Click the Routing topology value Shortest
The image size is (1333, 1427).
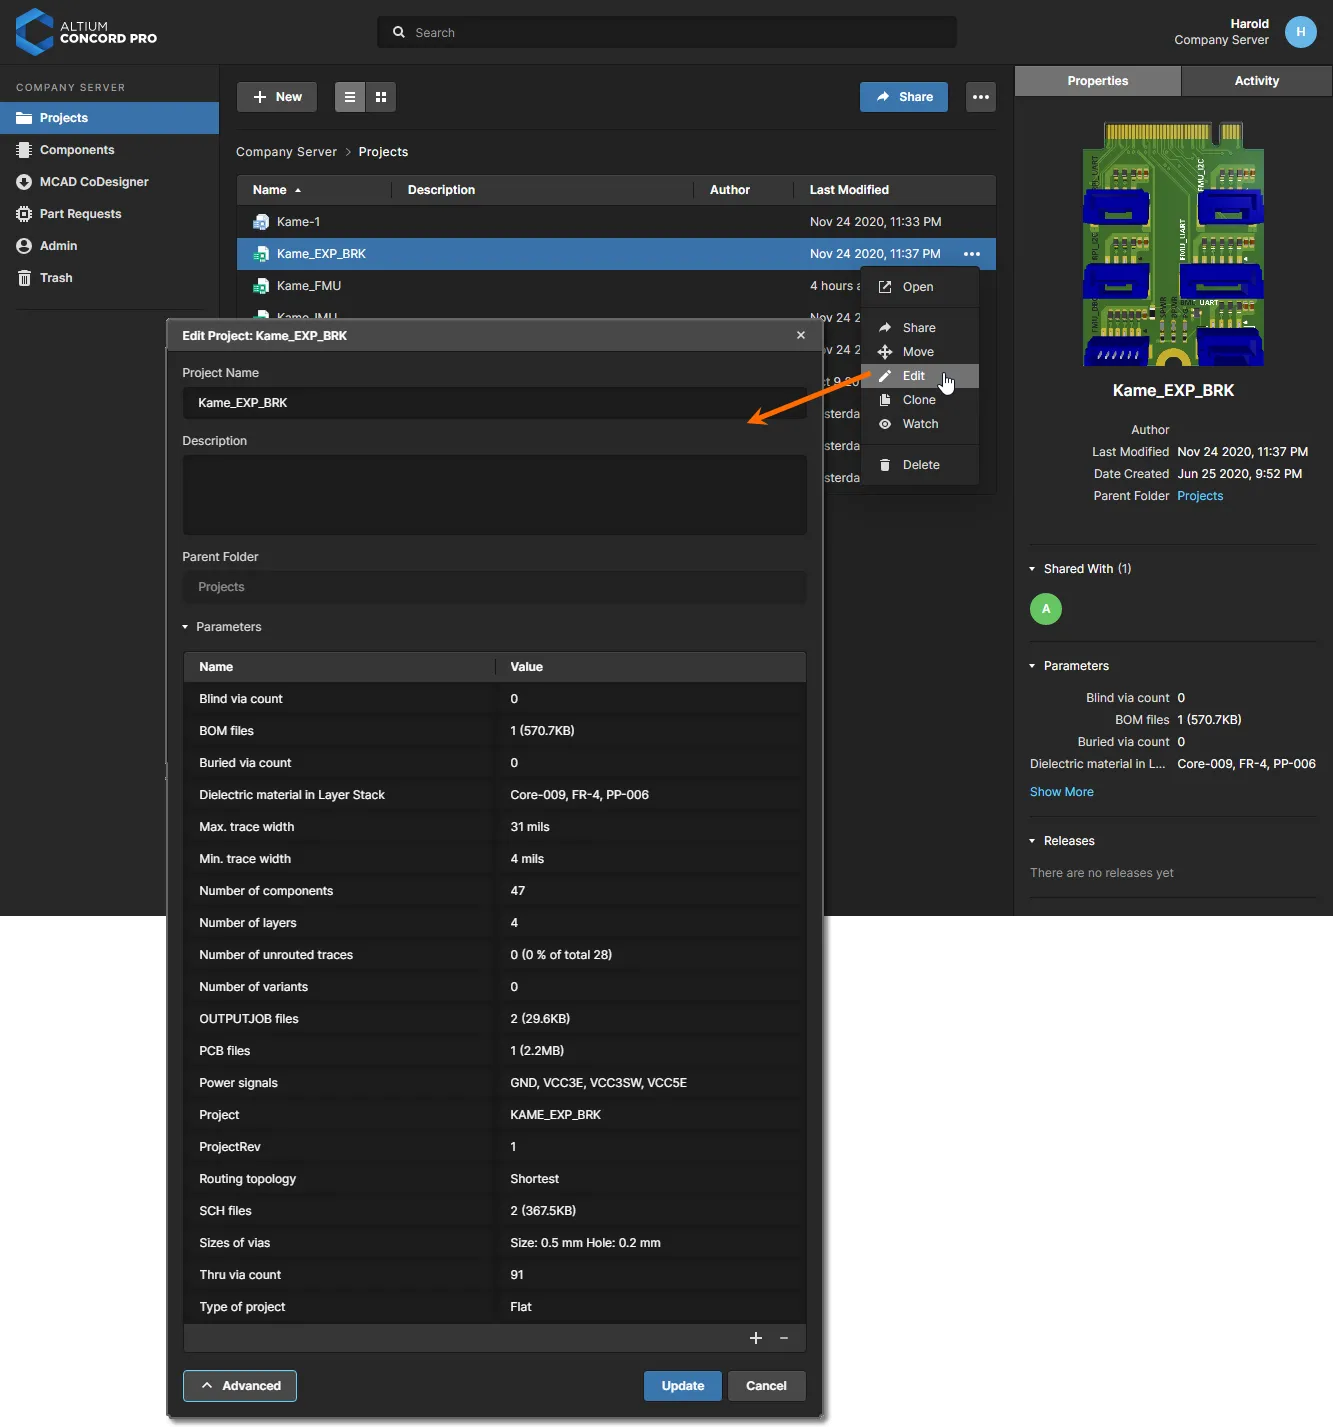click(x=535, y=1179)
